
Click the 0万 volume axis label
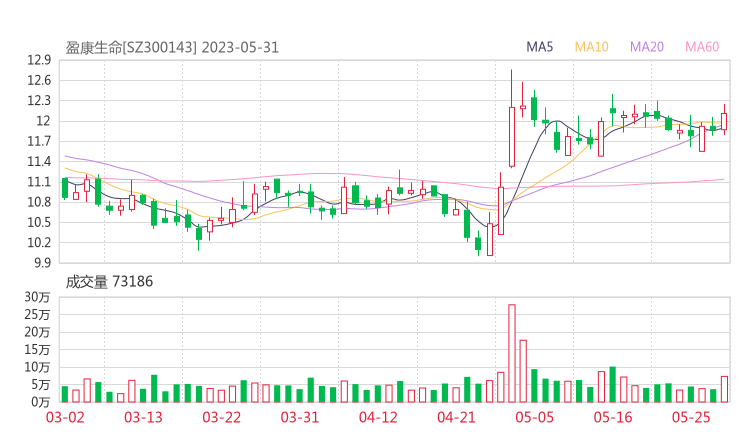click(x=41, y=402)
